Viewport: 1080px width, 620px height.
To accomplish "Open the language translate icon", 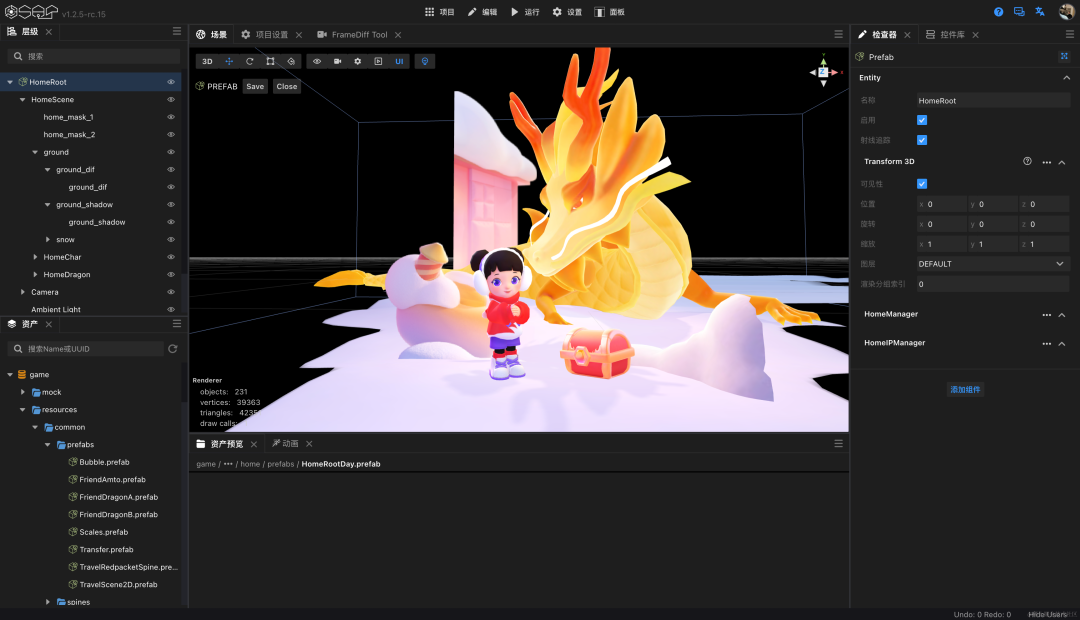I will (x=1040, y=12).
